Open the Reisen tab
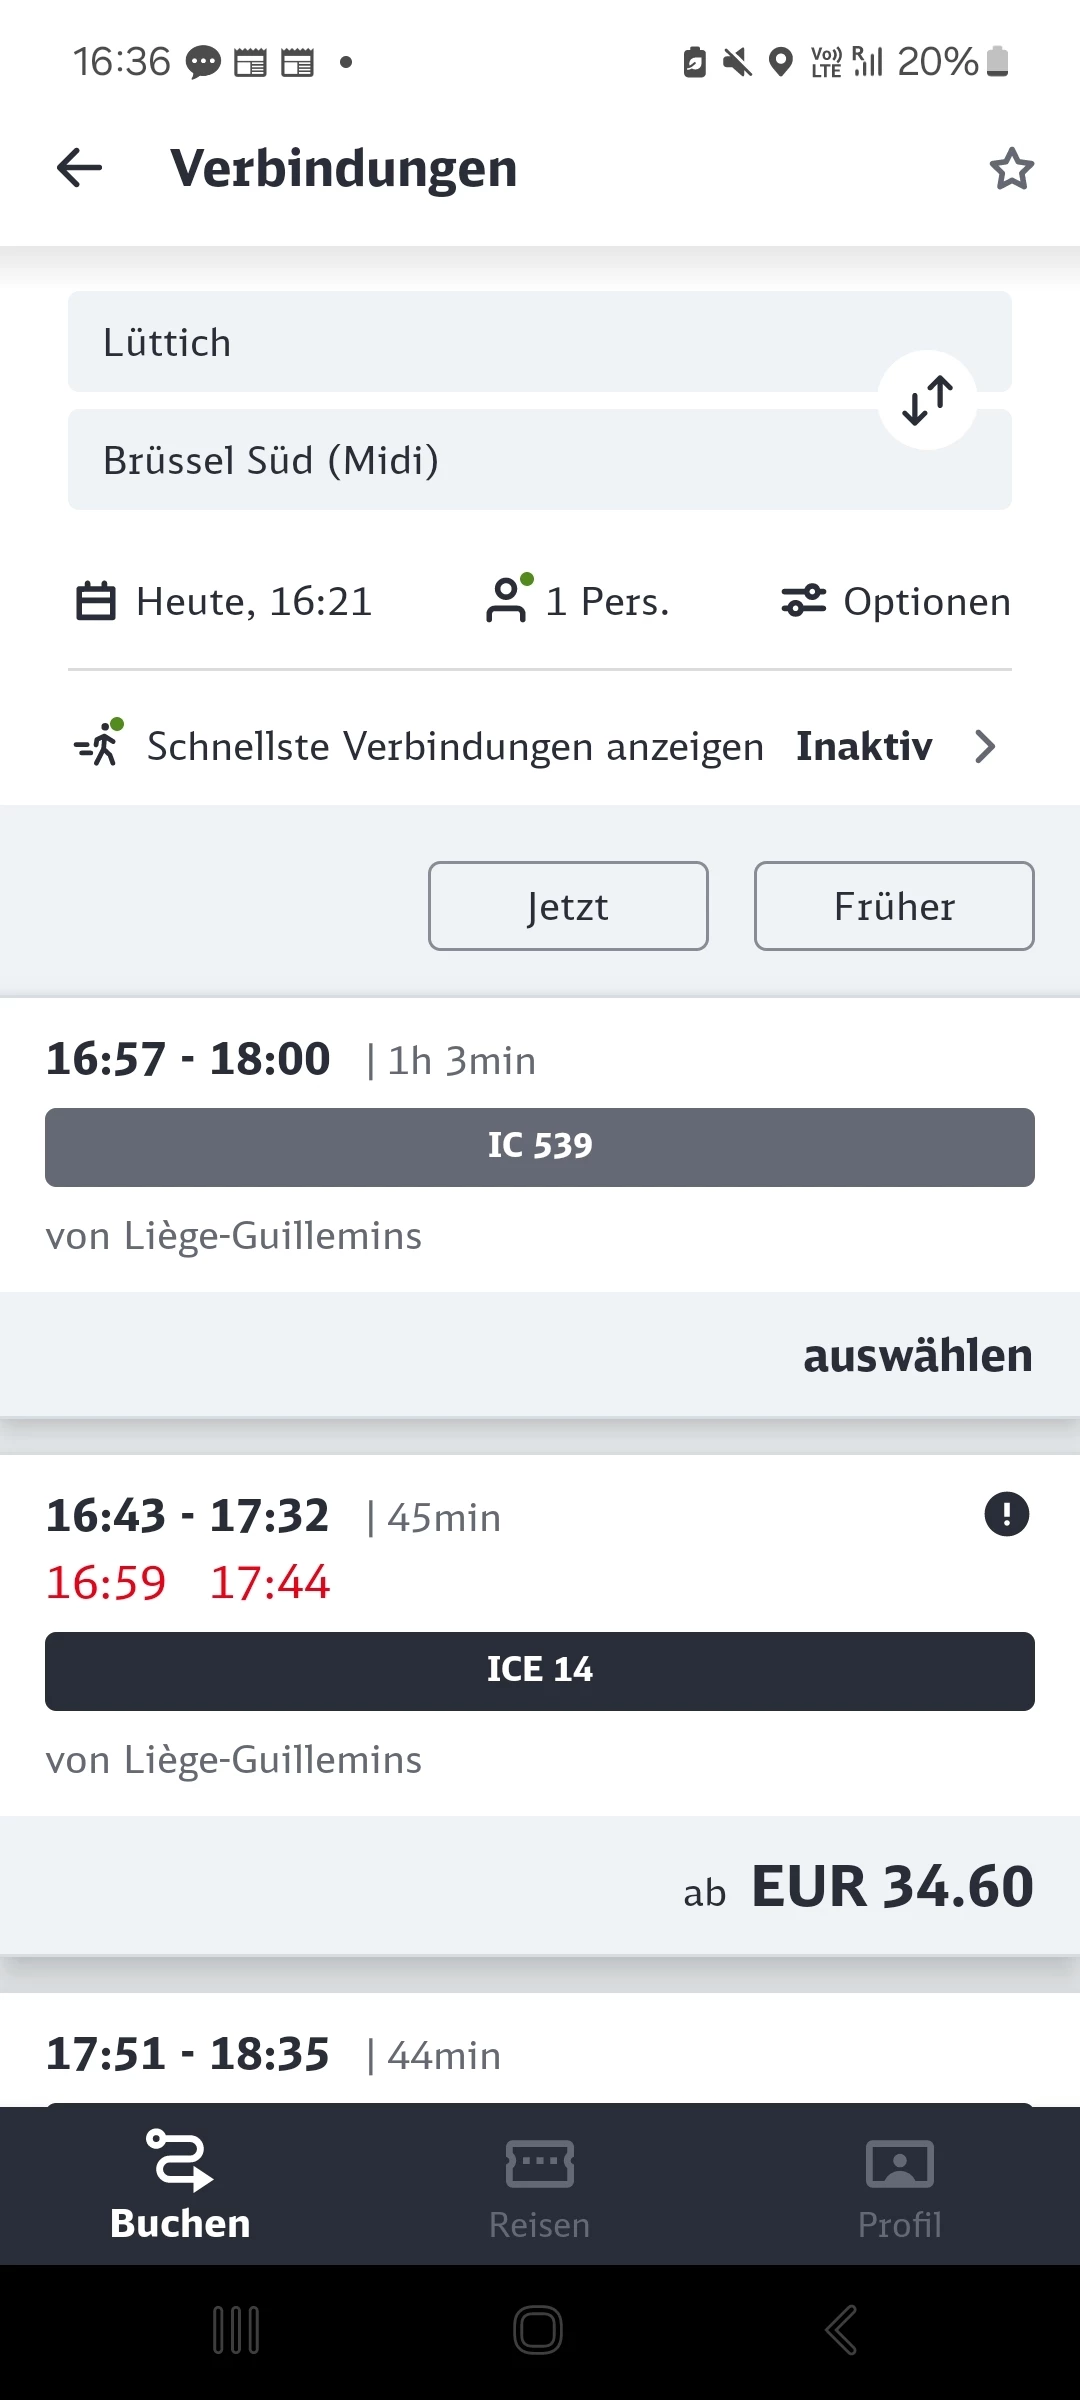 coord(540,2185)
